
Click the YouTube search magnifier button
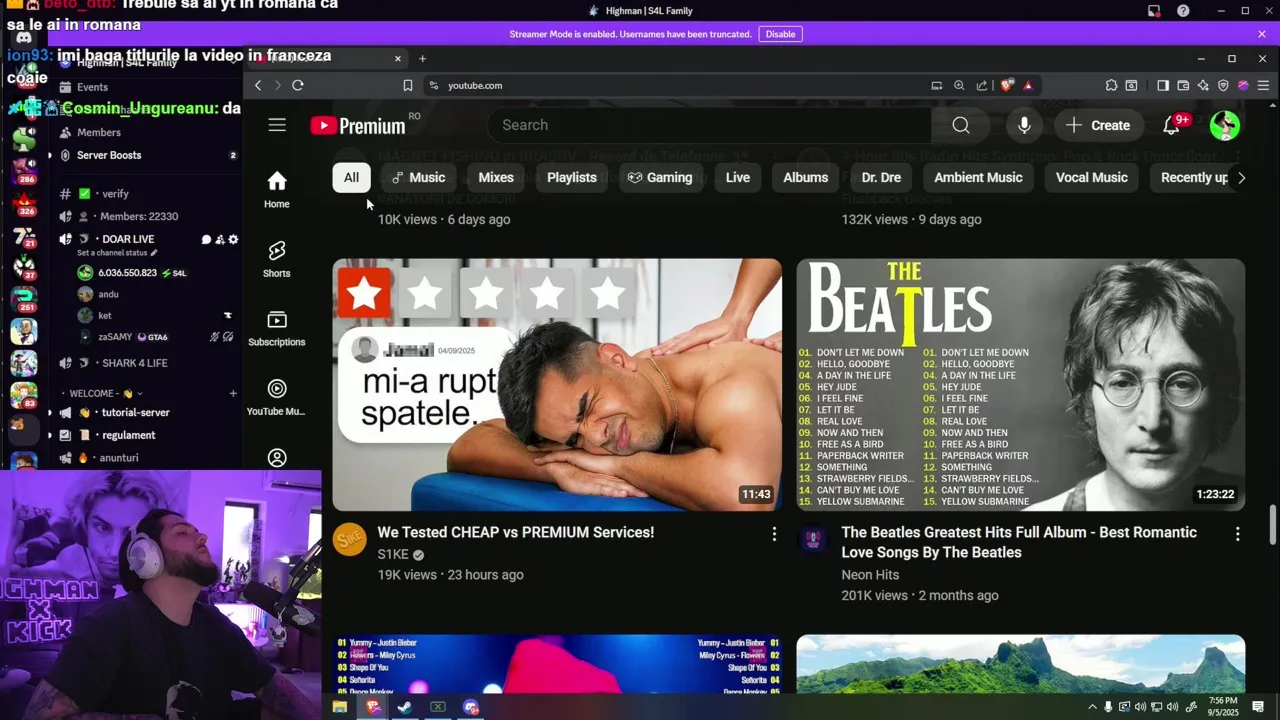961,125
